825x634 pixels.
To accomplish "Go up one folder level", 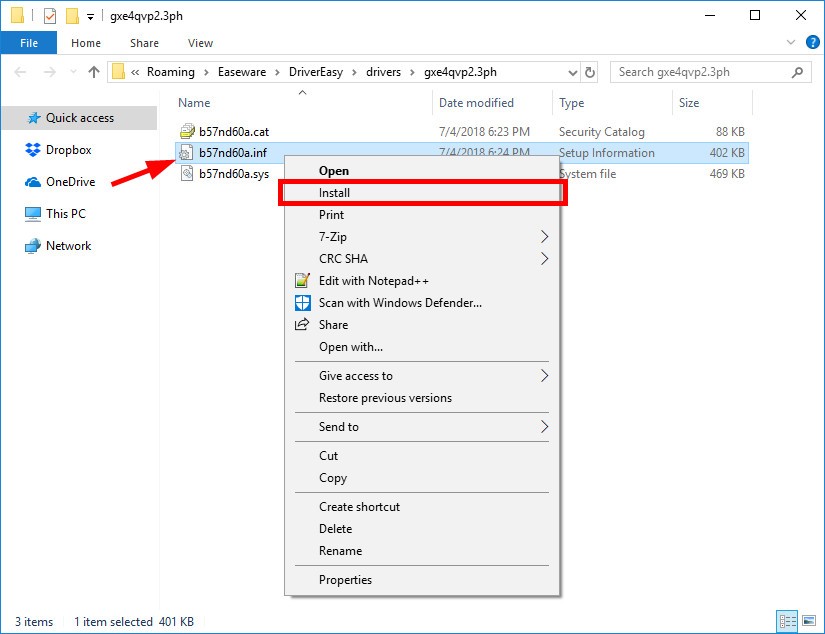I will click(x=94, y=72).
